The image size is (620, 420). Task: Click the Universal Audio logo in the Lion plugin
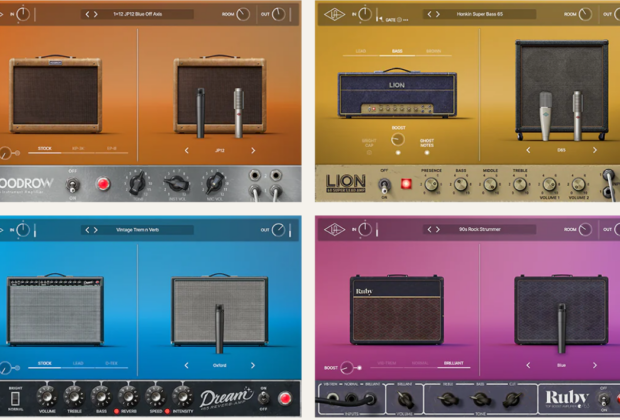(x=334, y=14)
